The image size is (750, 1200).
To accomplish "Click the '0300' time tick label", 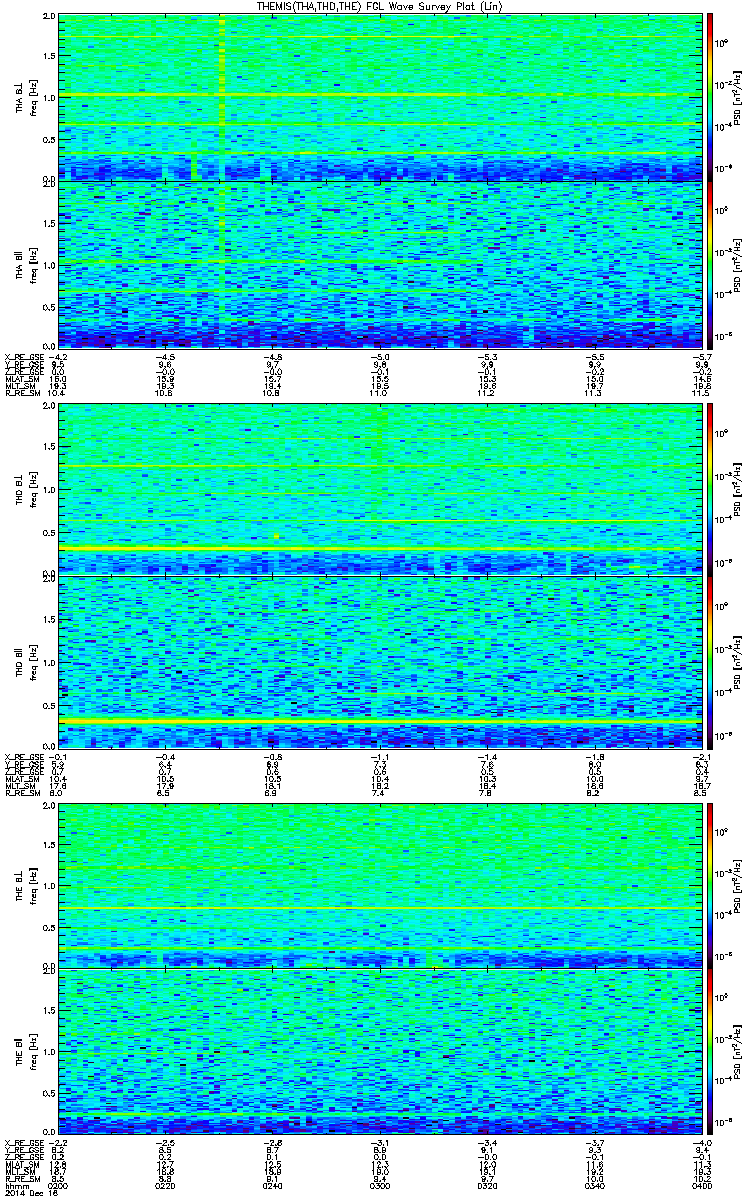I will point(378,1185).
